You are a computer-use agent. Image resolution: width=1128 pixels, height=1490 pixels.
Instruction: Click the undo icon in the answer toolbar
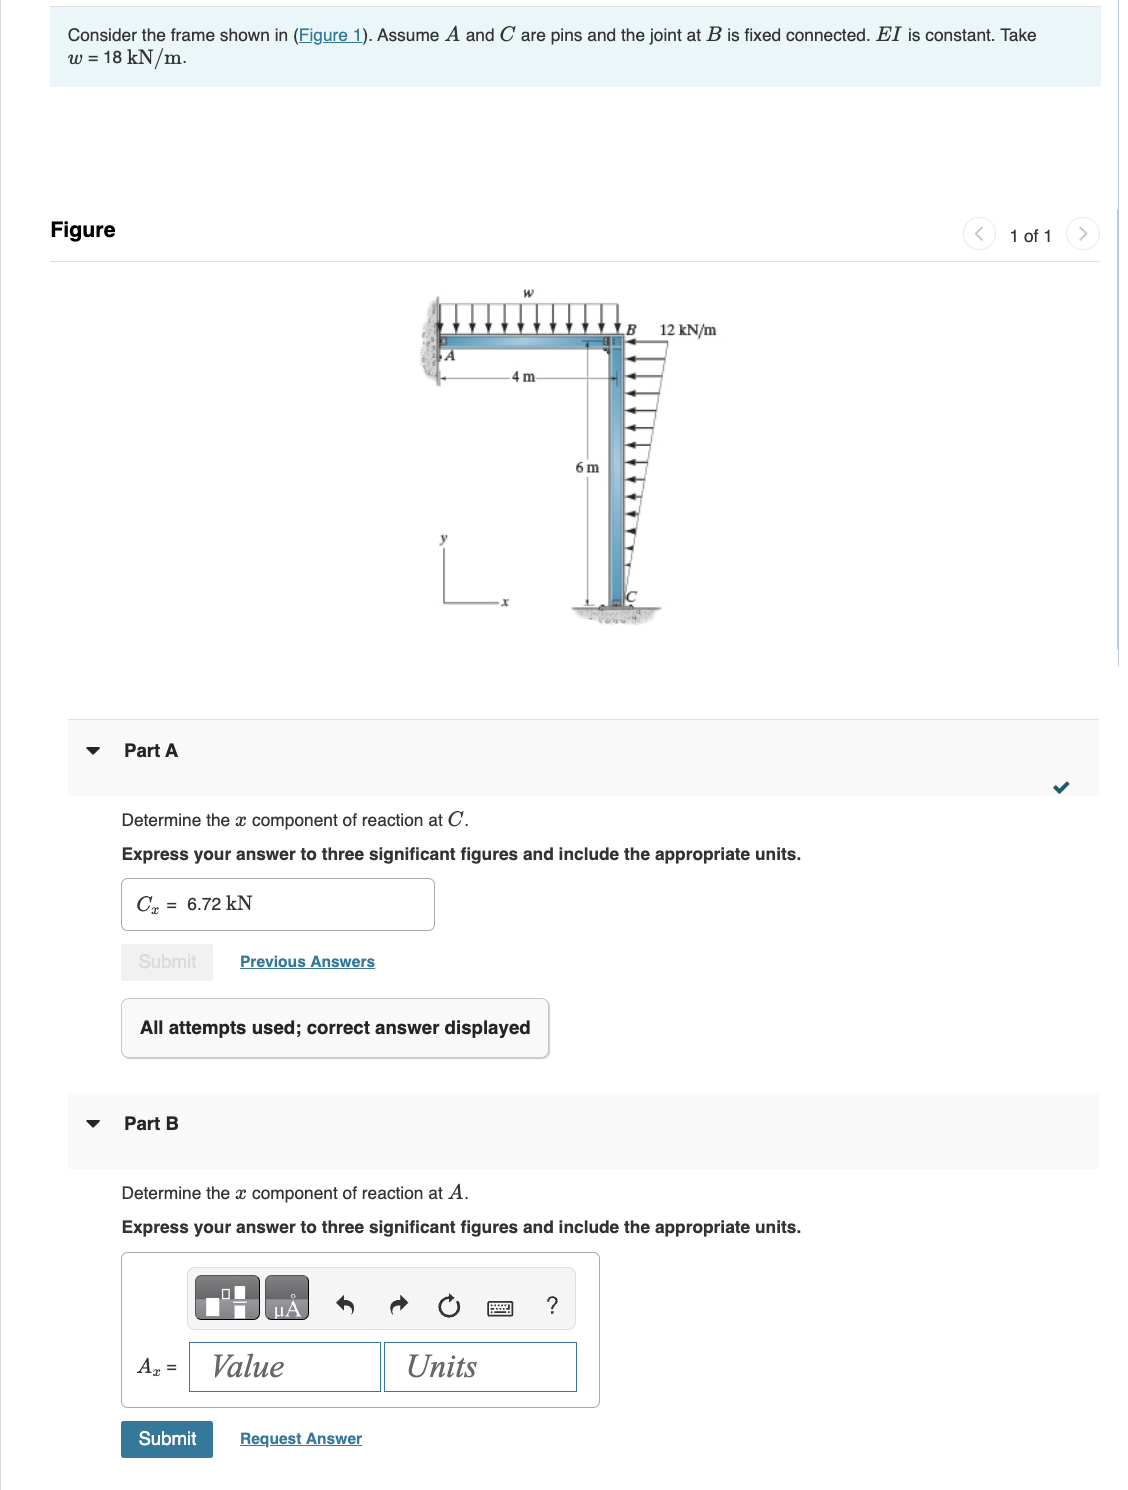click(344, 1305)
